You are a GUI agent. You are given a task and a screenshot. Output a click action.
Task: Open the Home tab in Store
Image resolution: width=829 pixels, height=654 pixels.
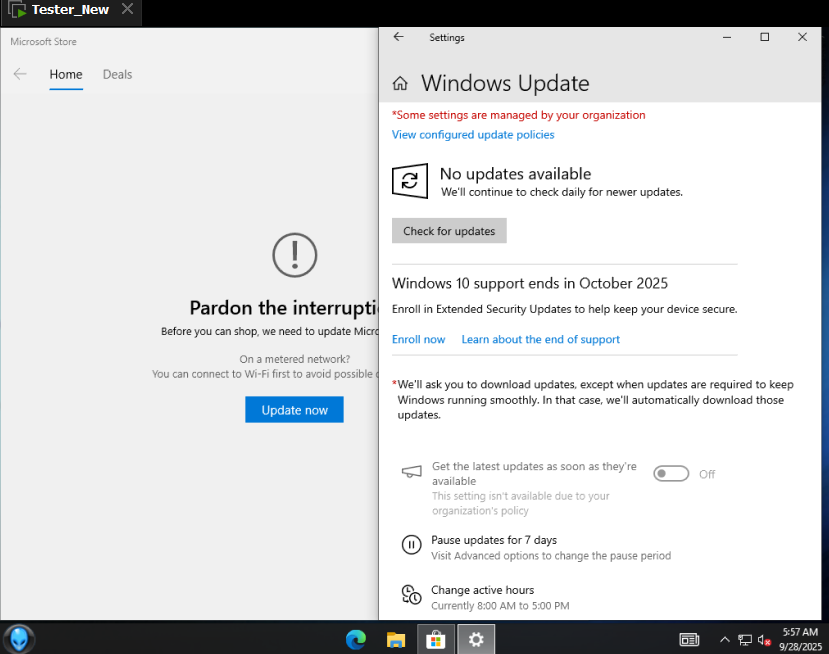(66, 75)
